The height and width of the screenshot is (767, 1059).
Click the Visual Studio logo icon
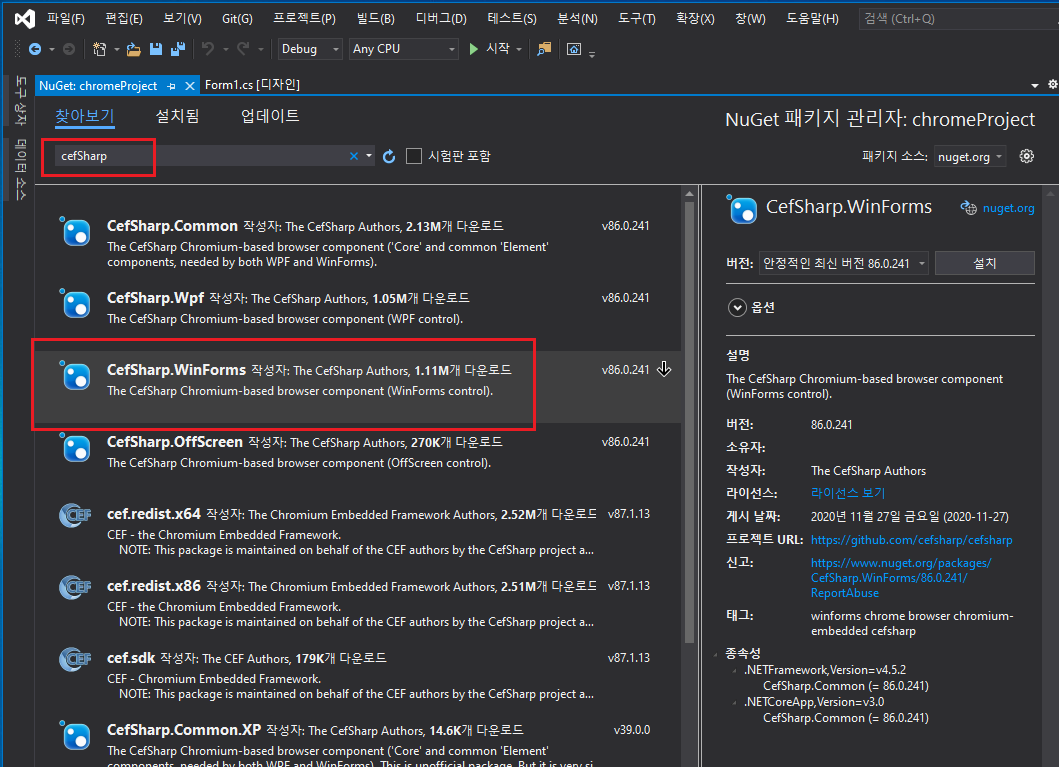point(25,18)
